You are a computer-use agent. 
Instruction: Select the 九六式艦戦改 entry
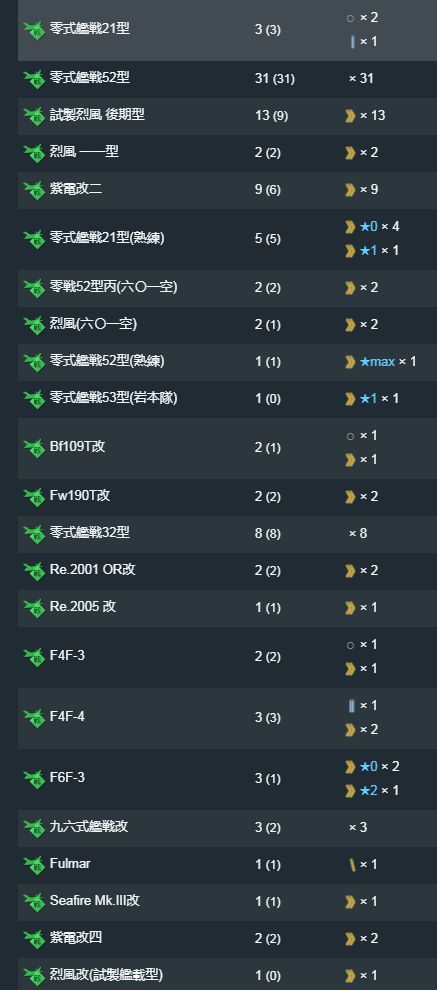pyautogui.click(x=227, y=828)
